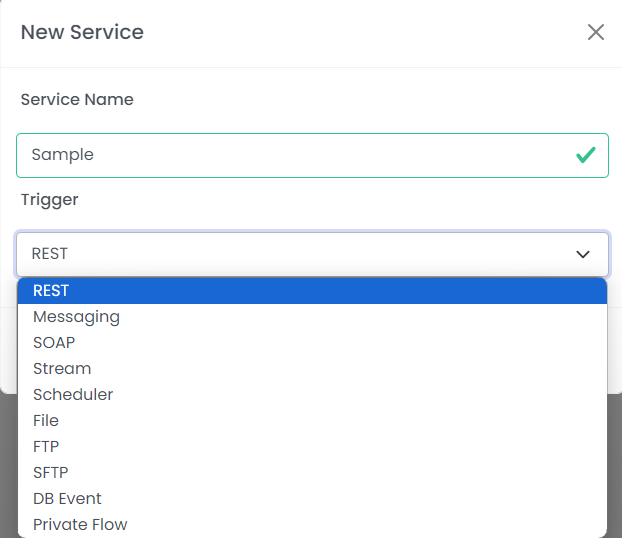Select the highlighted REST option
Screen dimensions: 622x538
pyautogui.click(x=312, y=291)
